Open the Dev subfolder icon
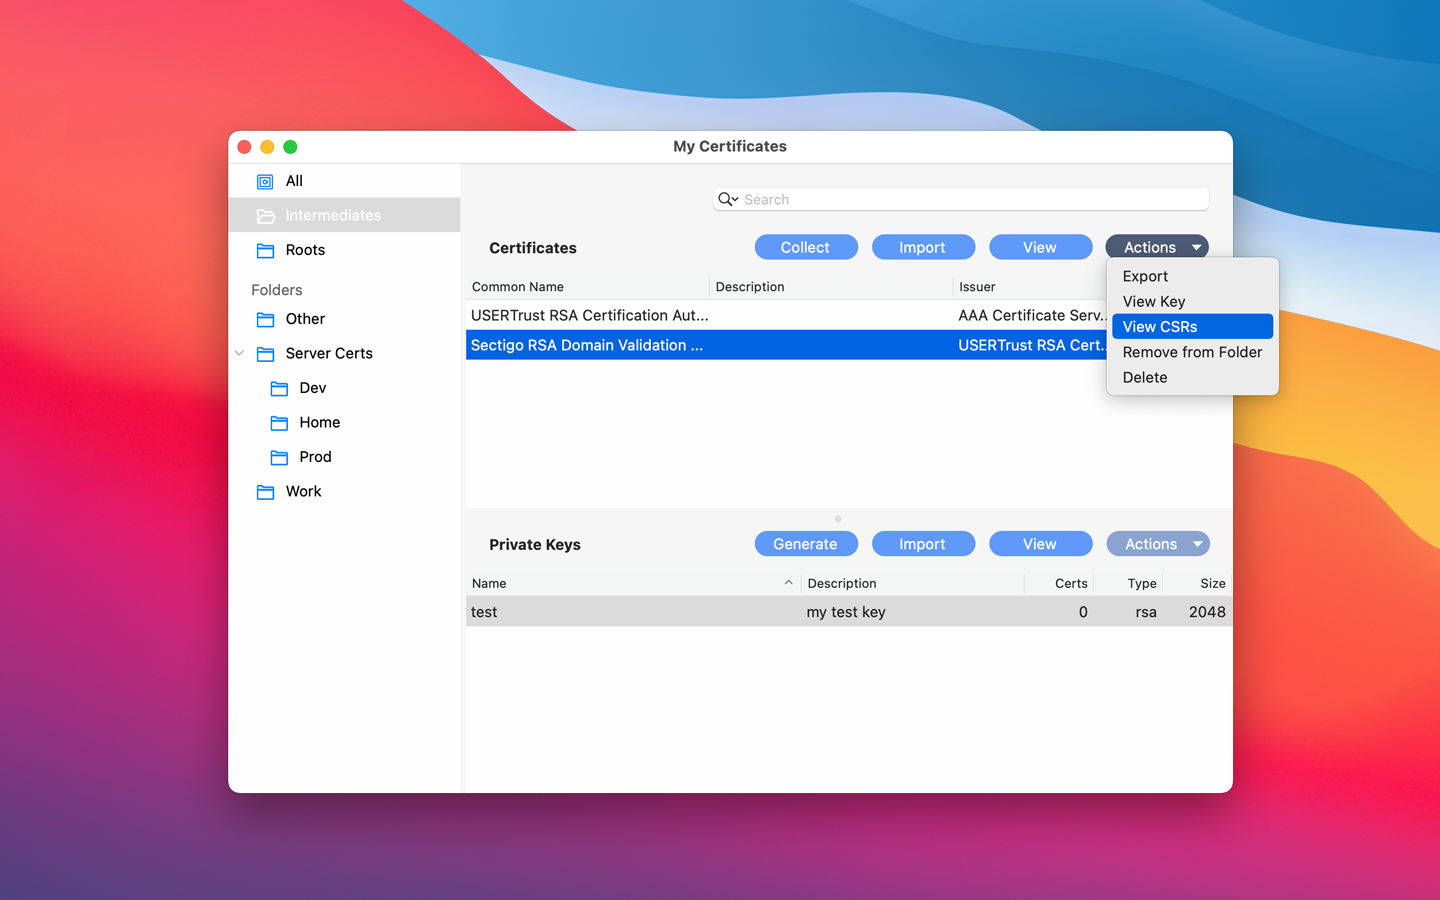 click(x=279, y=388)
